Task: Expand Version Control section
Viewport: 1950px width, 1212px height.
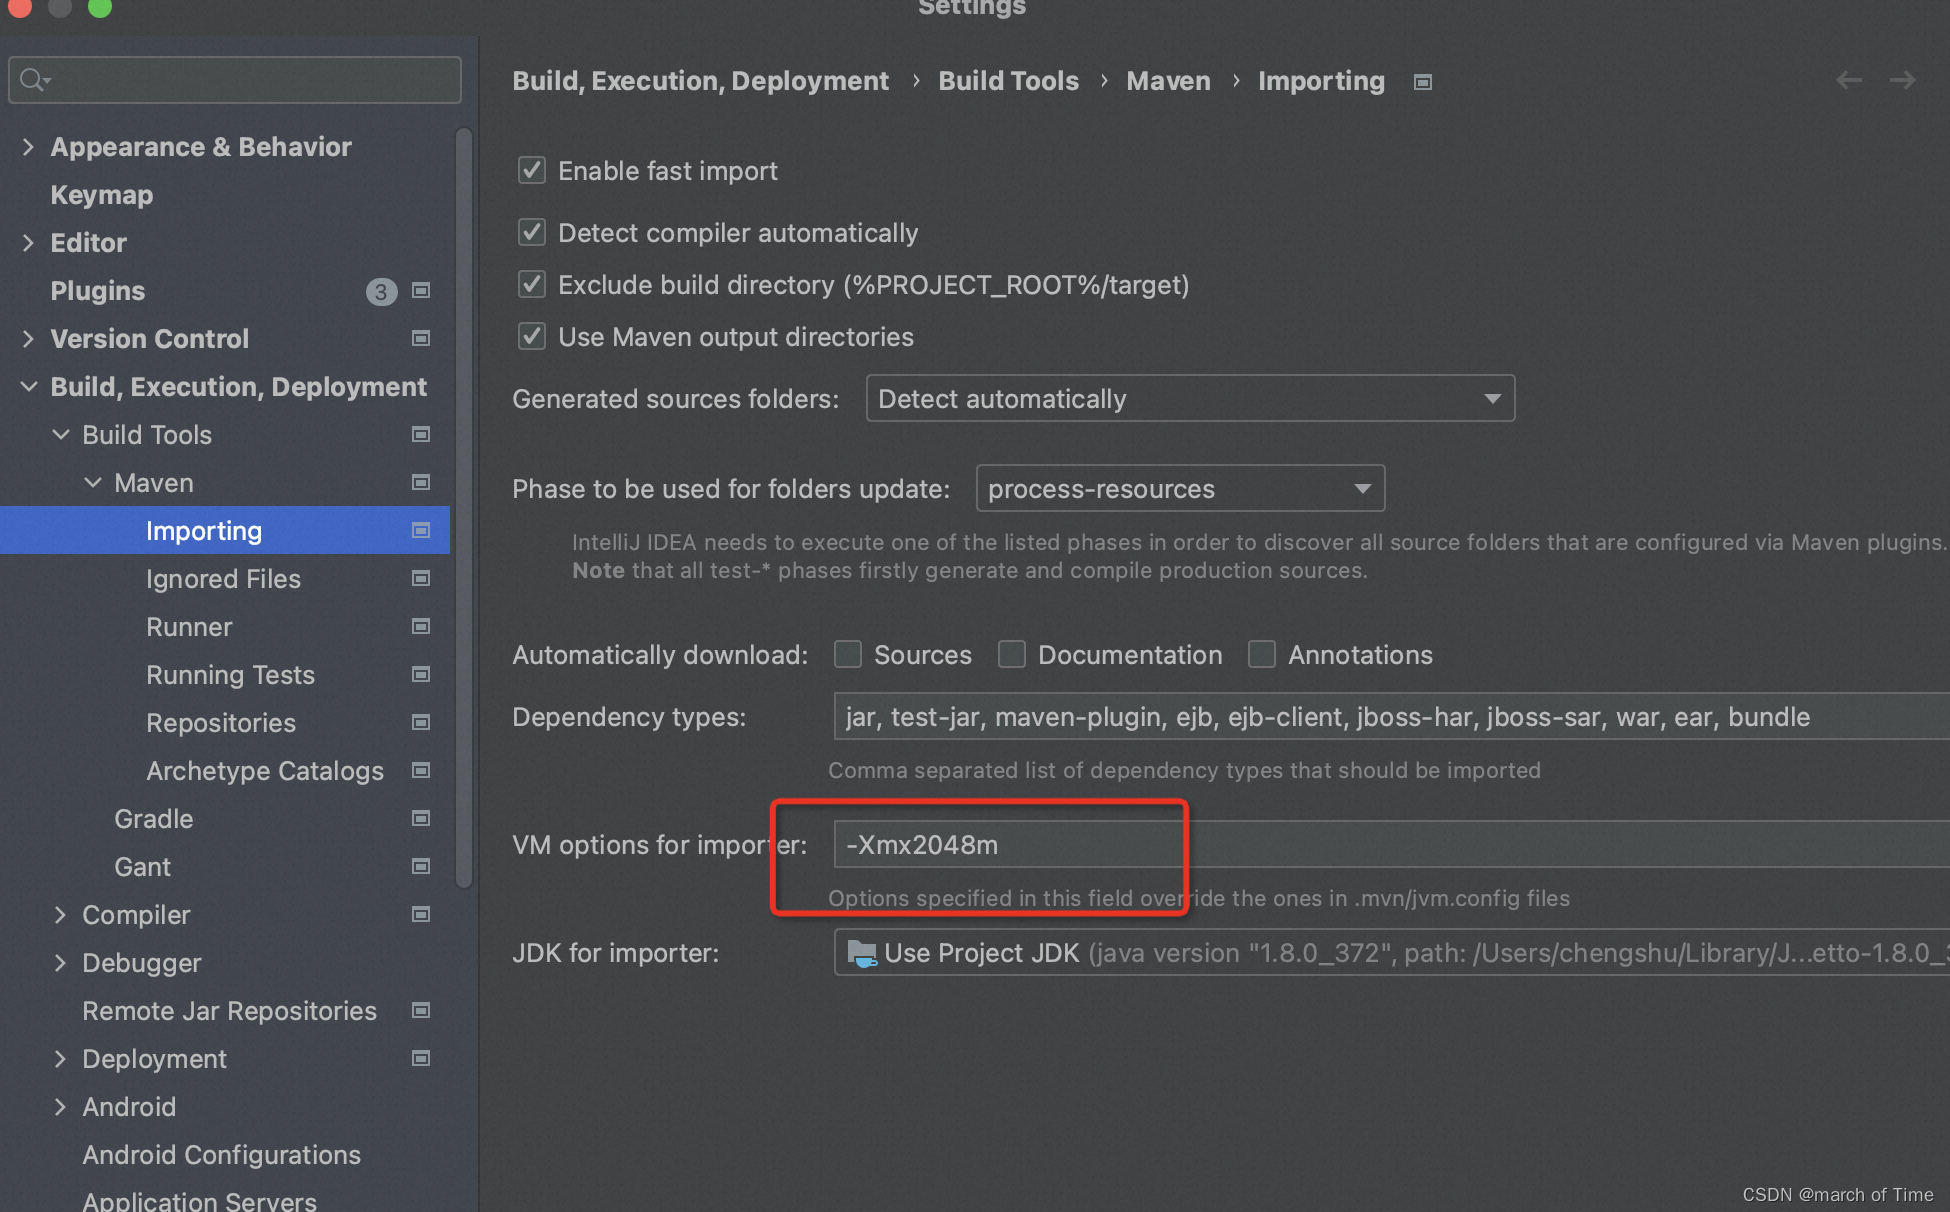Action: [28, 339]
